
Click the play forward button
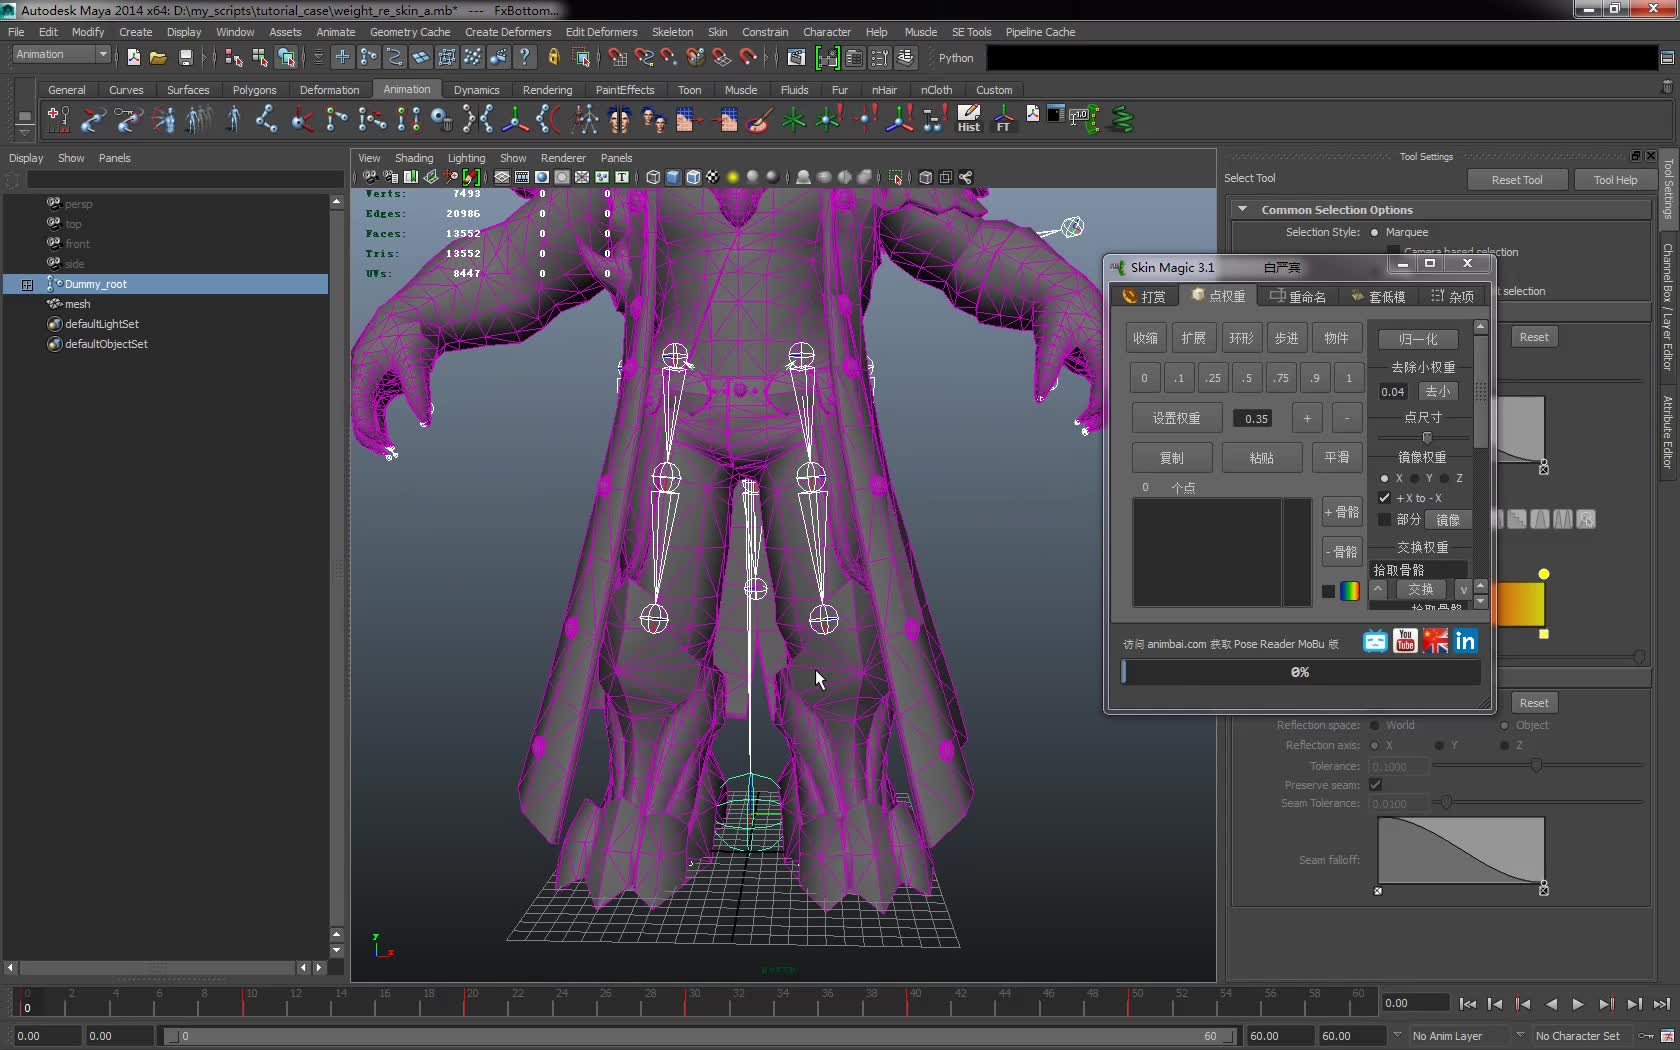click(x=1577, y=1004)
